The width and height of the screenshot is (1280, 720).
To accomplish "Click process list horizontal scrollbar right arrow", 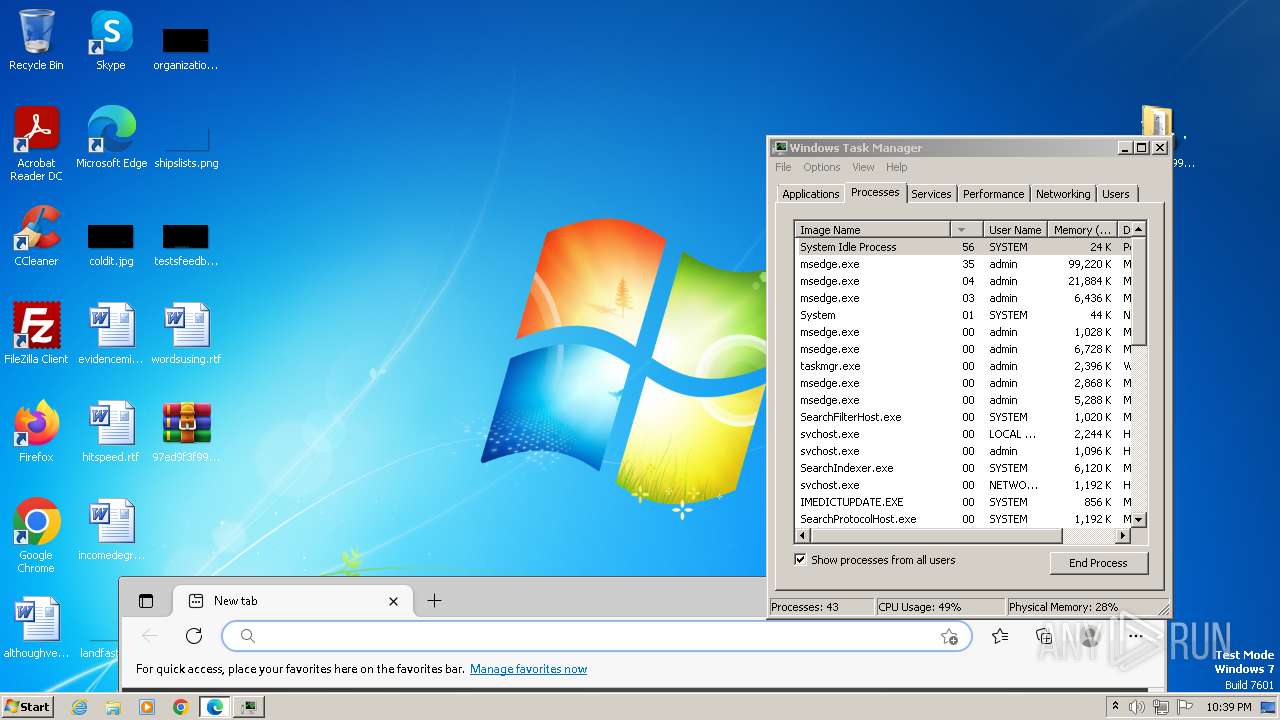I will pyautogui.click(x=1123, y=536).
